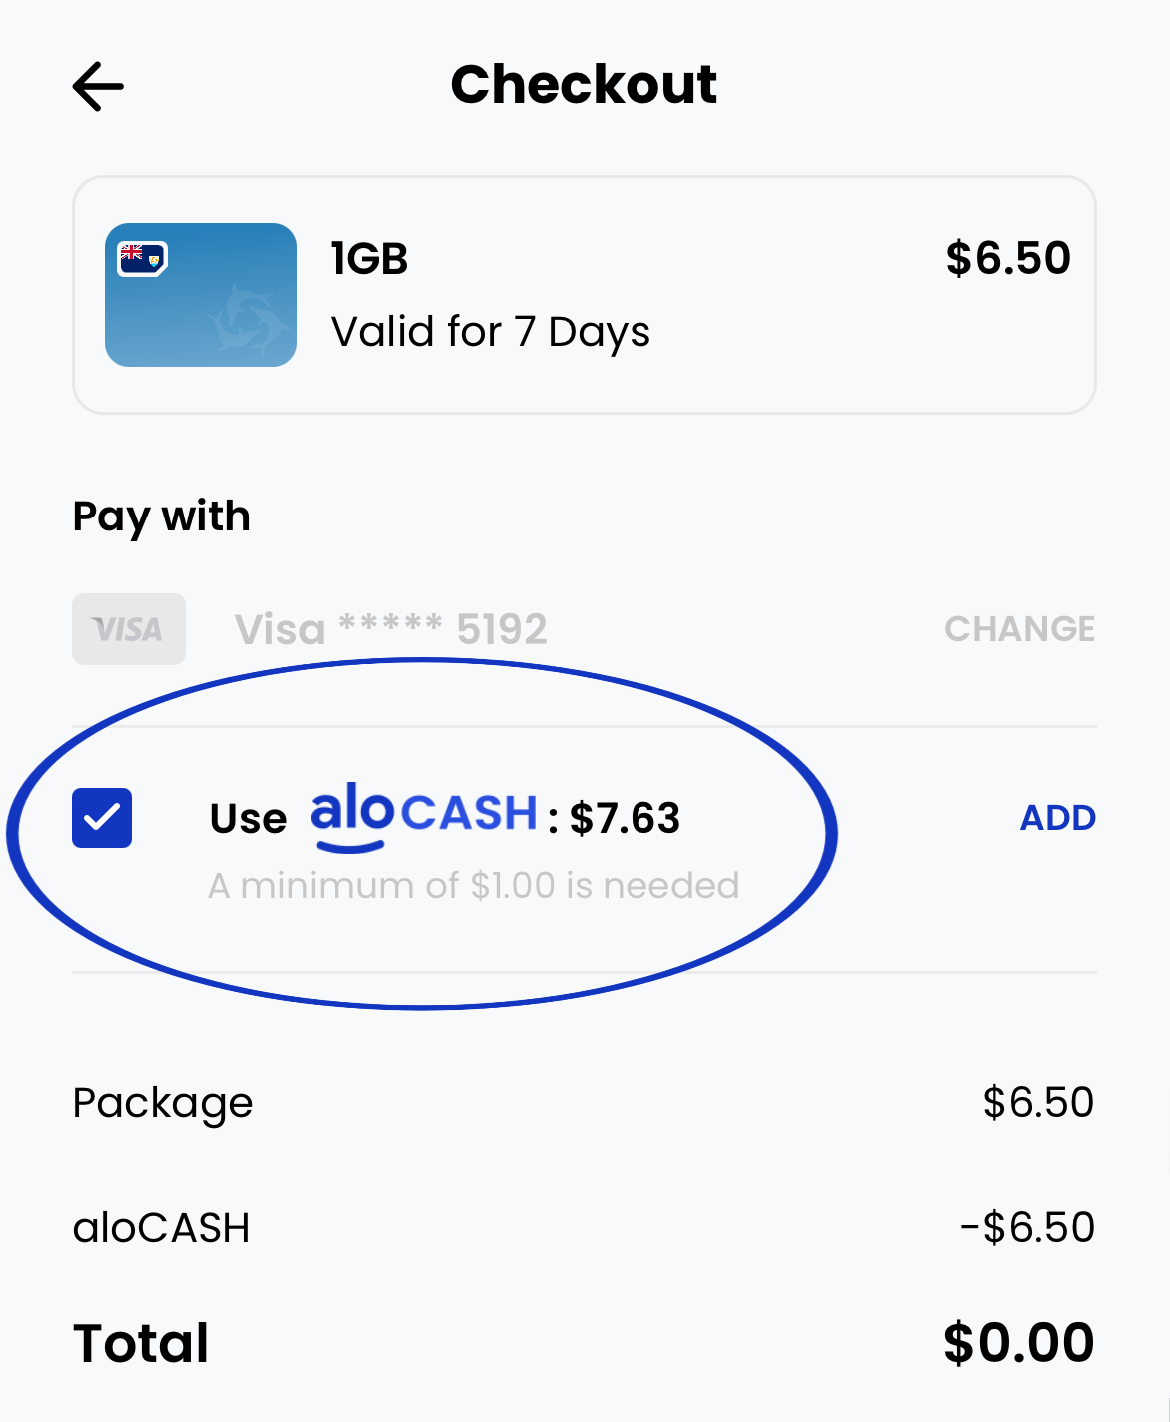Select the Checkout title header
Image resolution: width=1170 pixels, height=1422 pixels.
point(584,84)
